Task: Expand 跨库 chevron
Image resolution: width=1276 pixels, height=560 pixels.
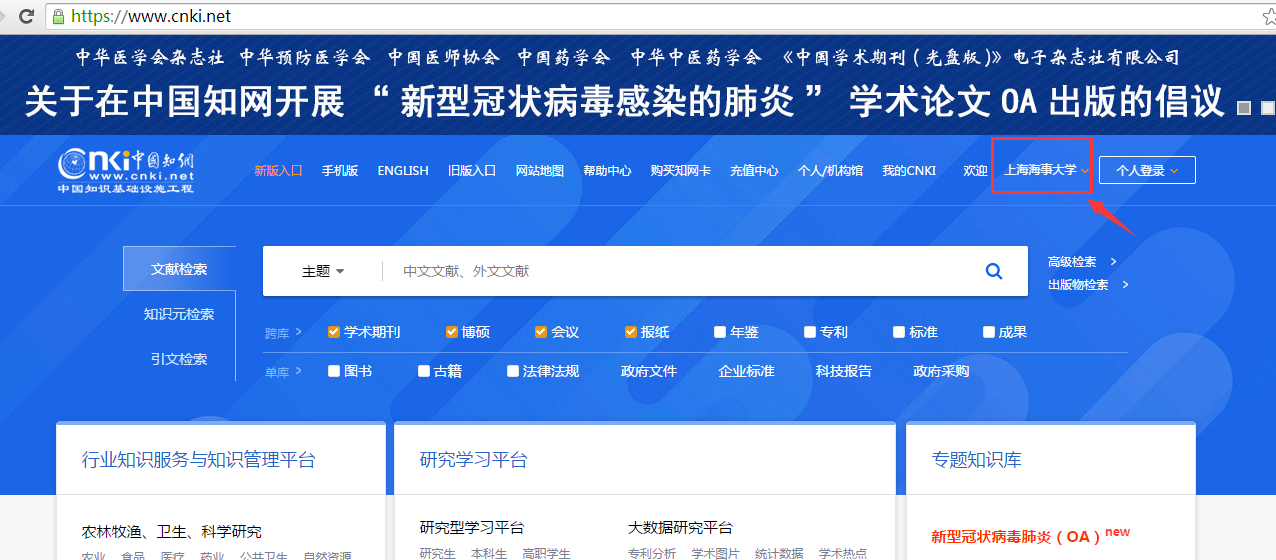Action: pyautogui.click(x=299, y=332)
